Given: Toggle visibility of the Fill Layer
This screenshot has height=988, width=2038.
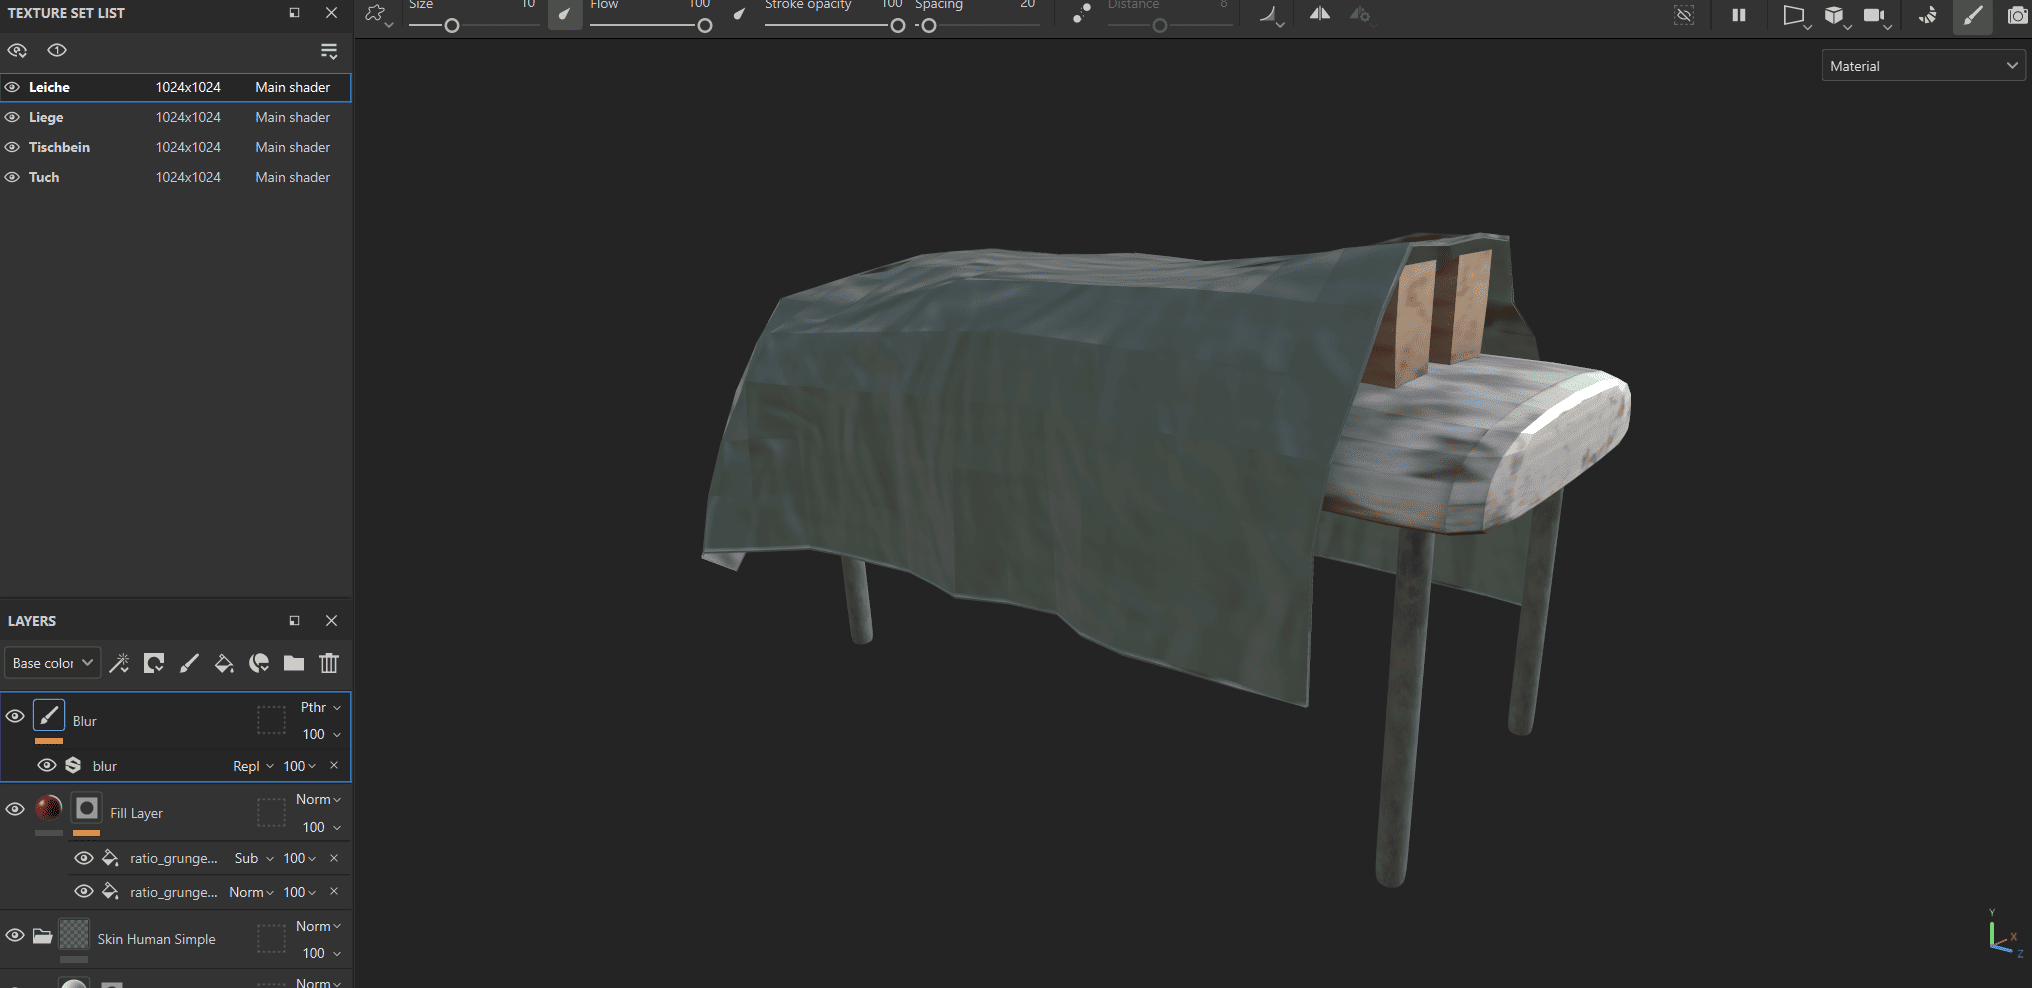Looking at the screenshot, I should click(15, 809).
